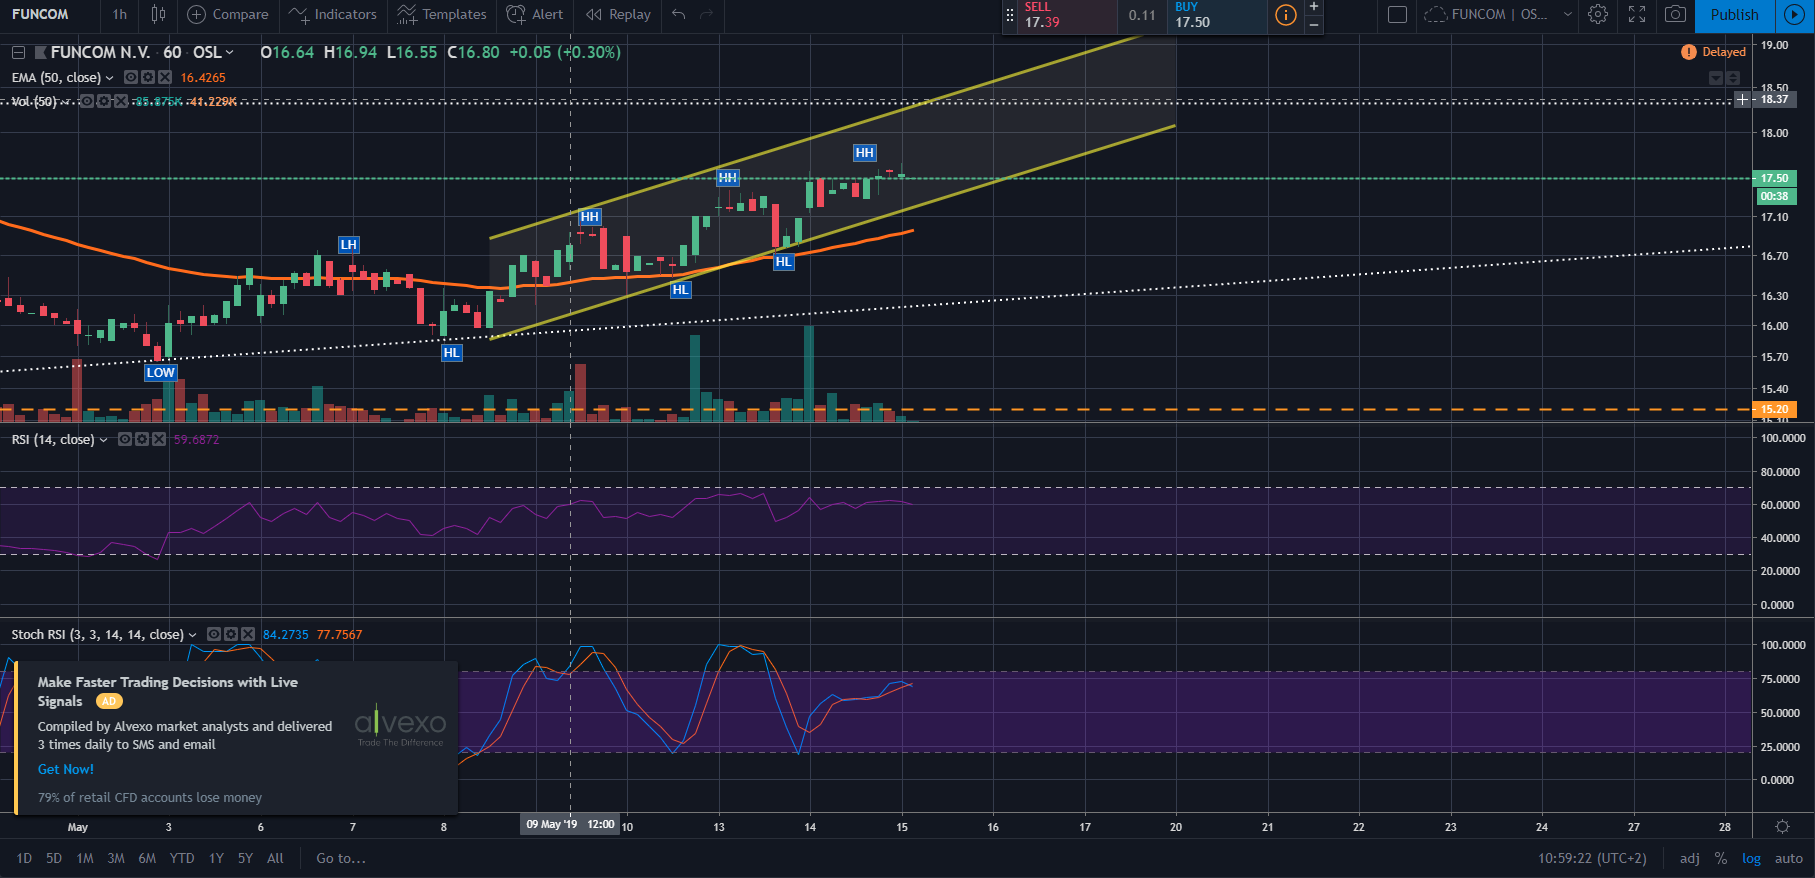Click the play icon beside Publish
This screenshot has width=1815, height=878.
pos(1795,15)
